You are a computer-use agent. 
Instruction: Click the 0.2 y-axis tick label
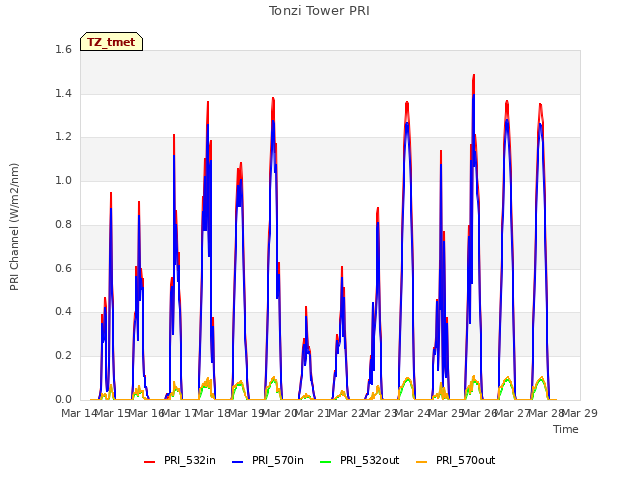point(63,356)
